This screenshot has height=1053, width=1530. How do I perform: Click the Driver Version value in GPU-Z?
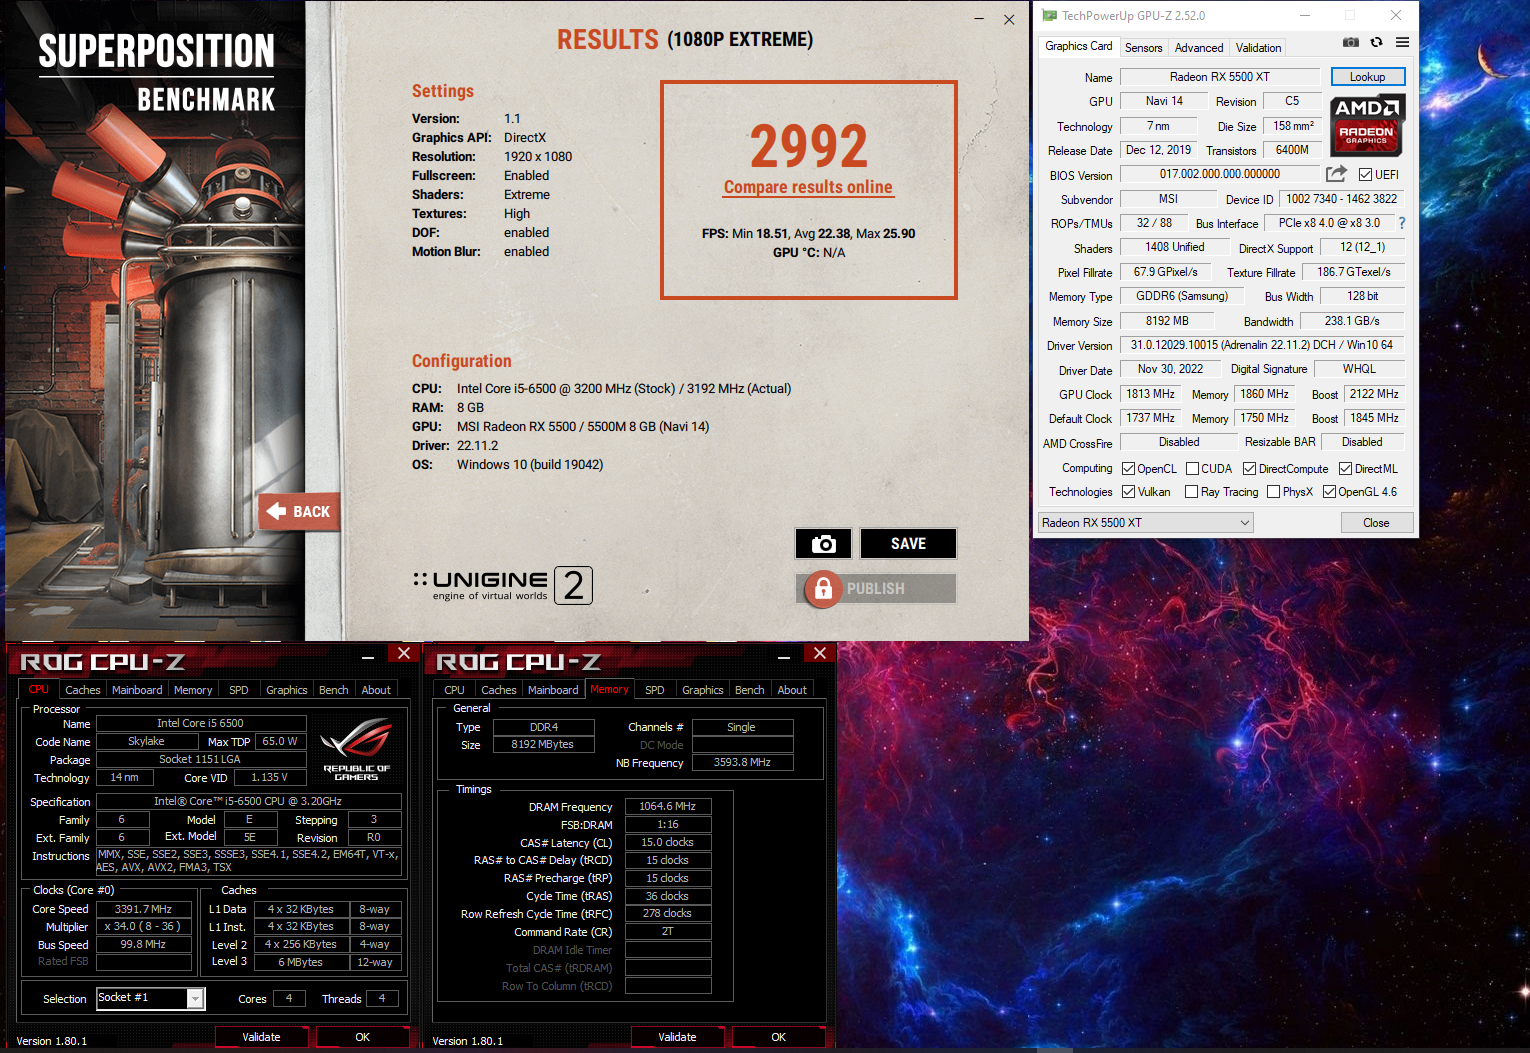coord(1261,345)
